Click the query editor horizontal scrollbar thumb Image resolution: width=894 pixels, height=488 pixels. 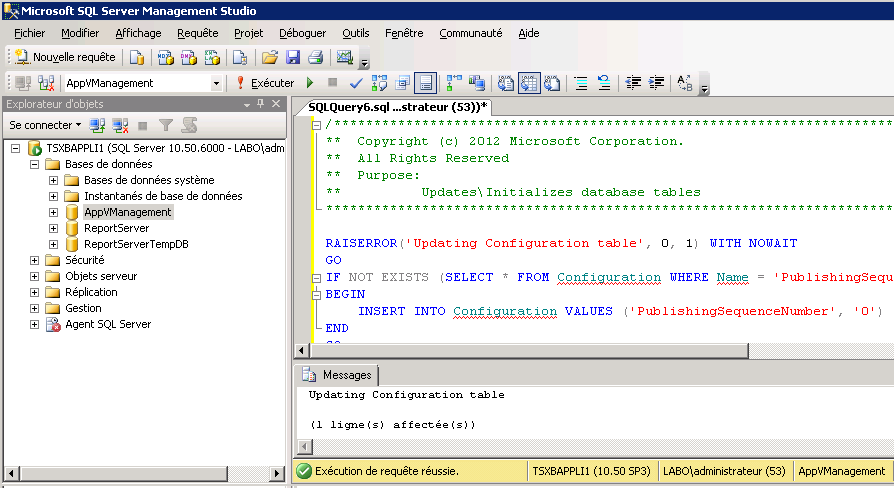tap(529, 351)
